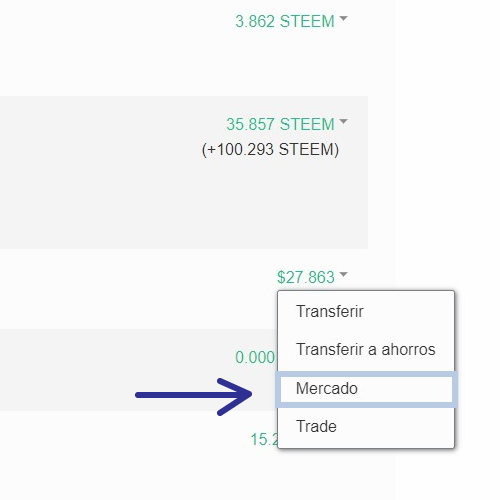
Task: Collapse the caret beside $27.863
Action: pos(343,274)
